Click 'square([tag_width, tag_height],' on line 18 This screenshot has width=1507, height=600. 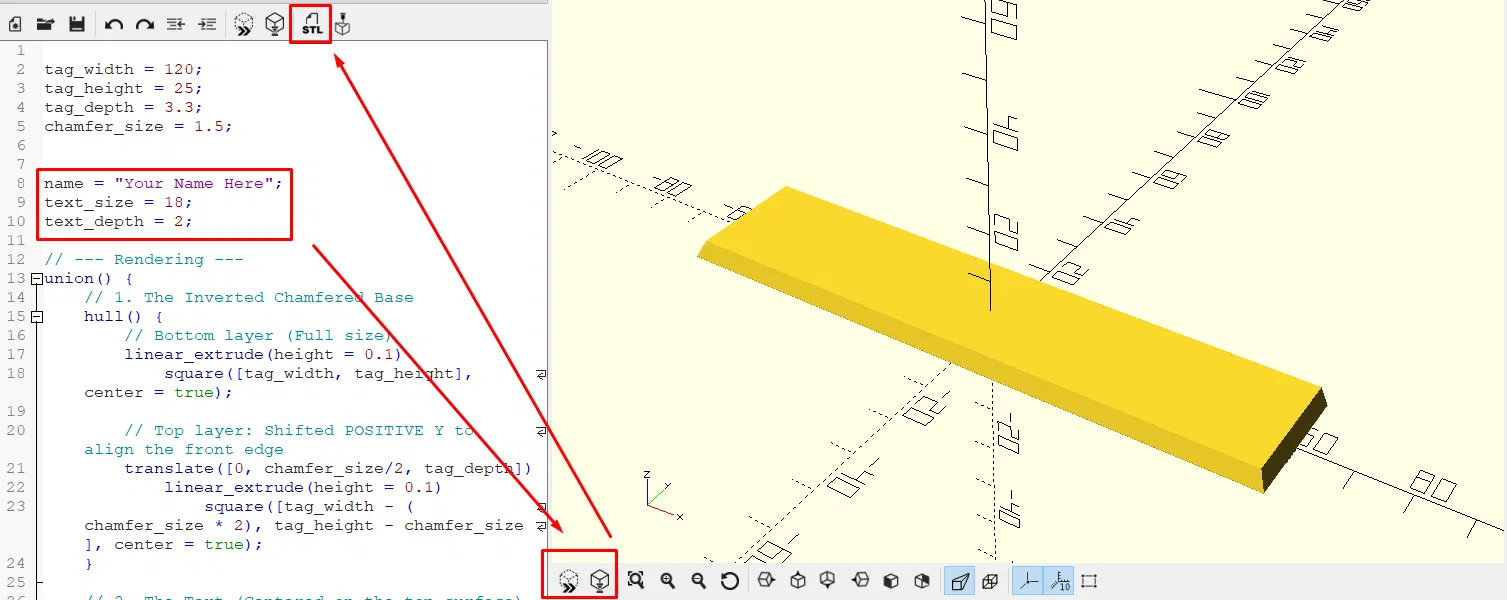coord(318,374)
